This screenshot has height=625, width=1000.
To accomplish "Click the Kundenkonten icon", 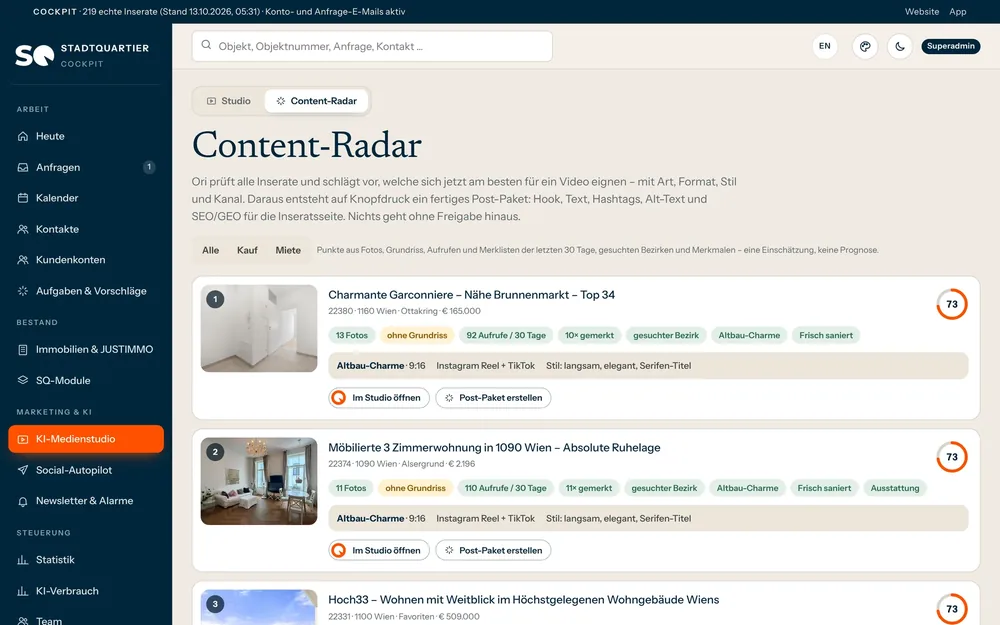I will pyautogui.click(x=23, y=260).
